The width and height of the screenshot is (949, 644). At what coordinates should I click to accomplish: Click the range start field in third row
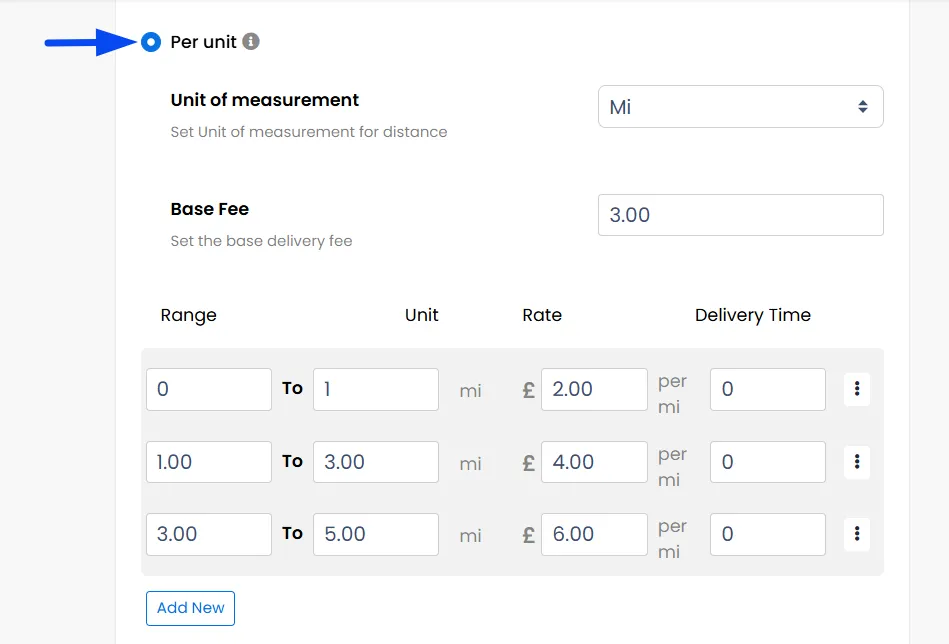coord(208,534)
